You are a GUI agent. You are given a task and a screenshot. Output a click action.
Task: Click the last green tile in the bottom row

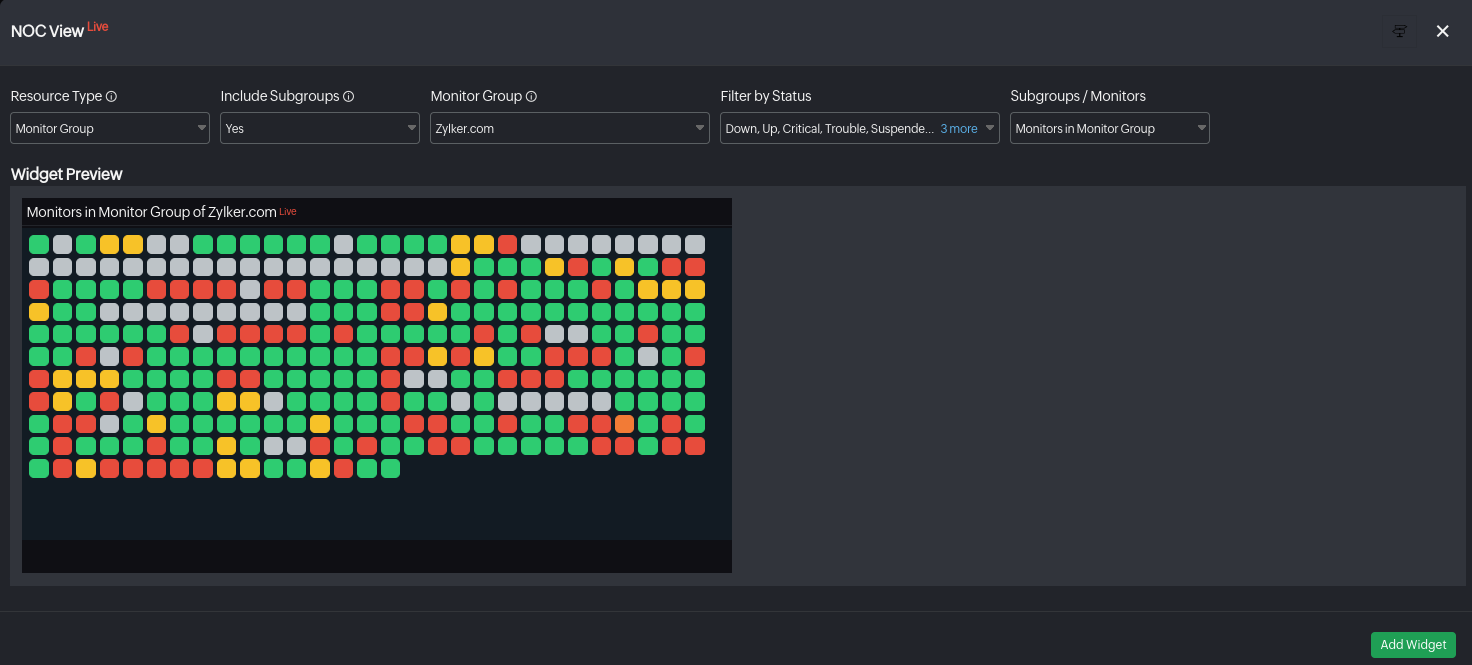coord(390,468)
